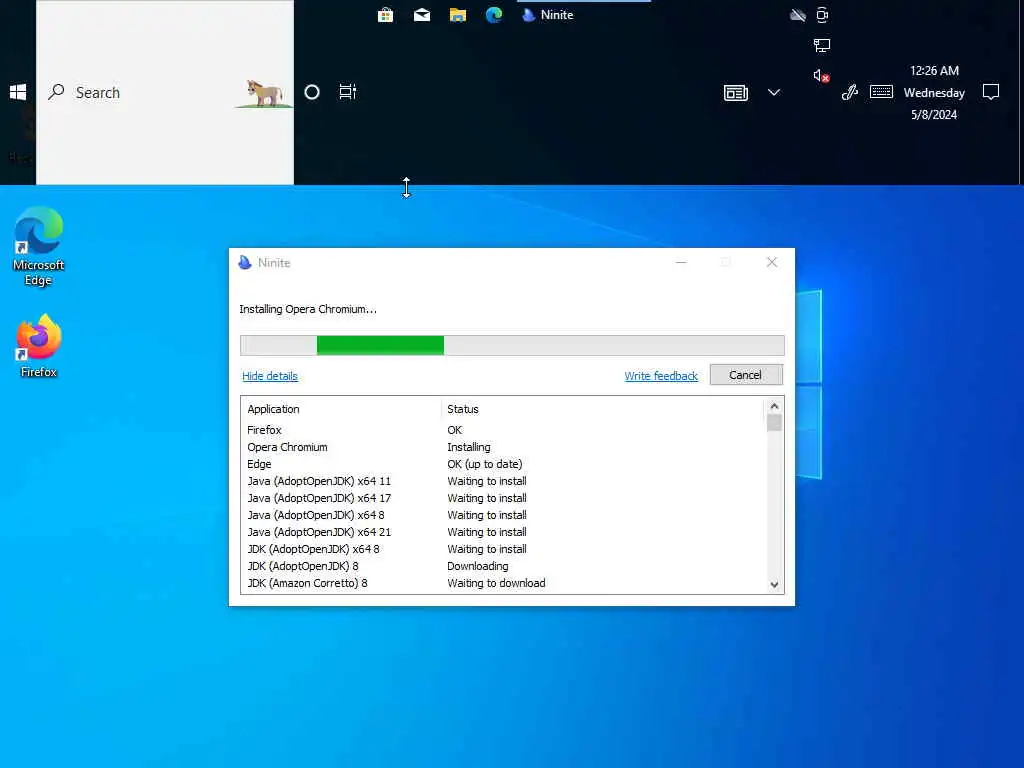Click the Downloading status text
Image resolution: width=1024 pixels, height=768 pixels.
tap(477, 566)
